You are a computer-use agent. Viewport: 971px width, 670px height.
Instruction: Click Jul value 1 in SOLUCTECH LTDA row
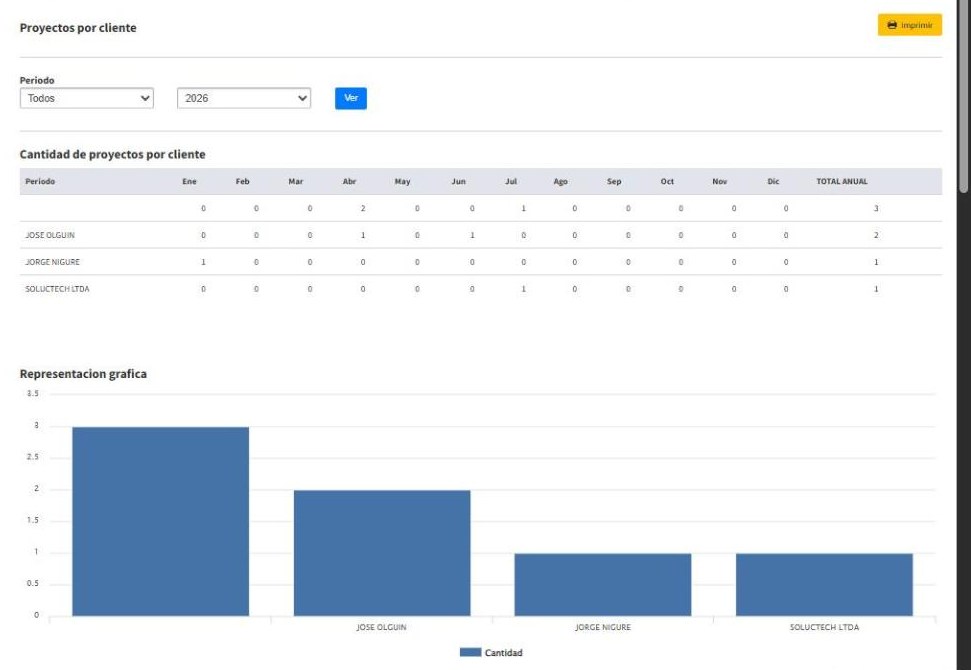(x=523, y=289)
